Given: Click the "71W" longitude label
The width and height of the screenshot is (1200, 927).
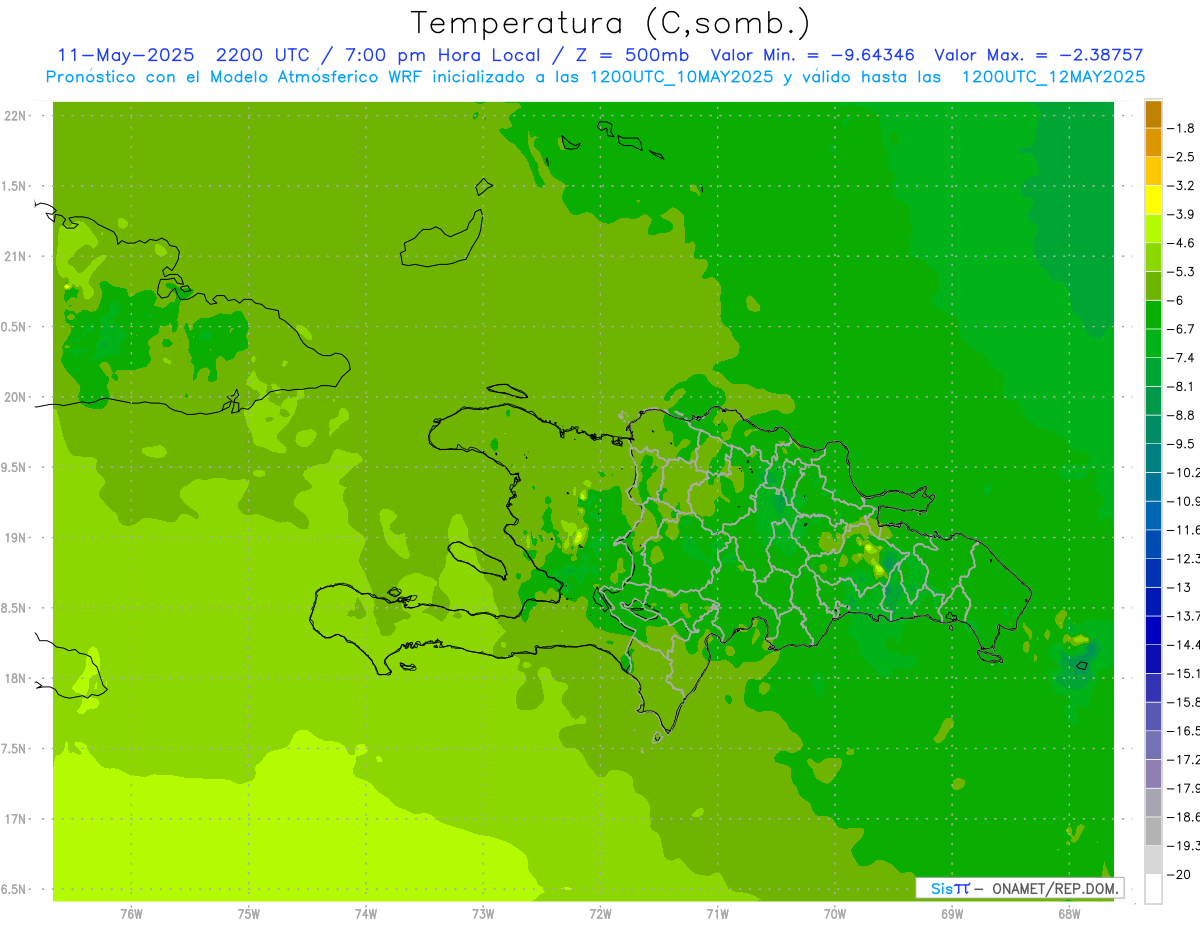Looking at the screenshot, I should (717, 912).
